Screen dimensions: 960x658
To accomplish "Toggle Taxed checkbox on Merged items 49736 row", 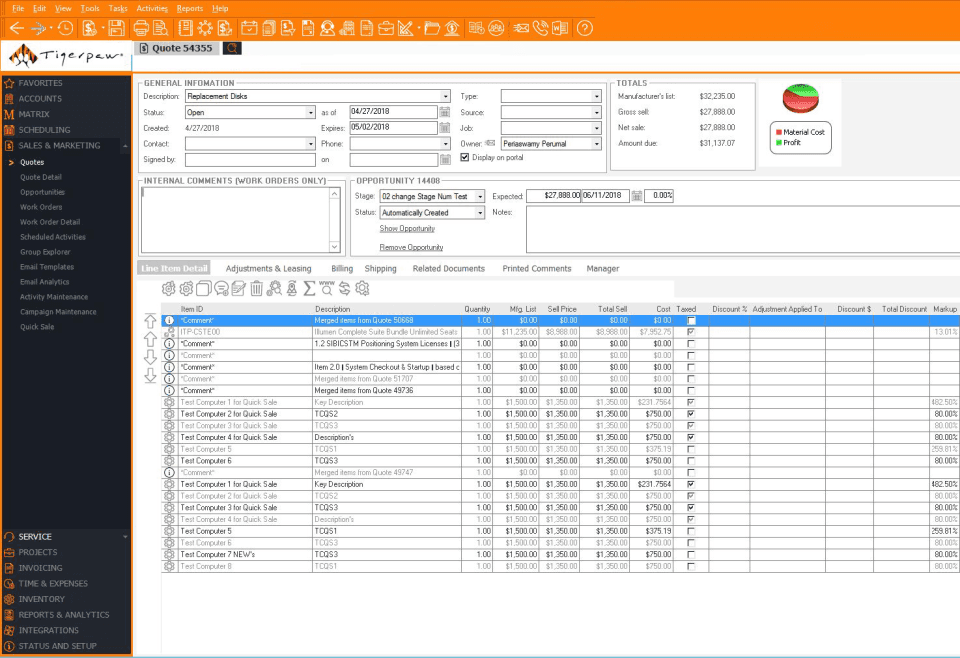I will [x=691, y=391].
